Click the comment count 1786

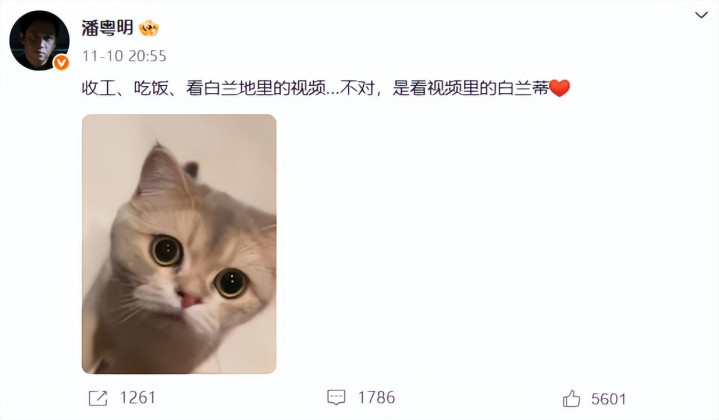376,398
